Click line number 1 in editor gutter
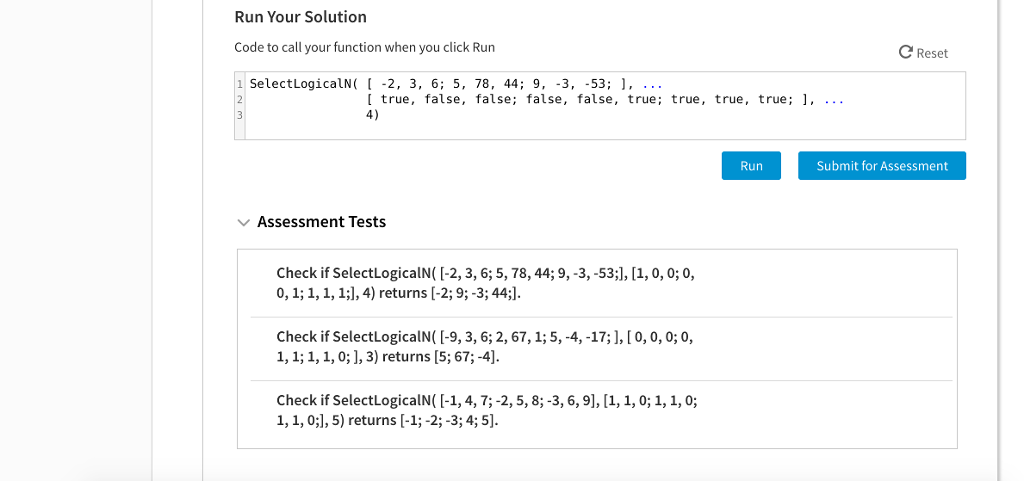This screenshot has width=1024, height=481. (x=240, y=84)
